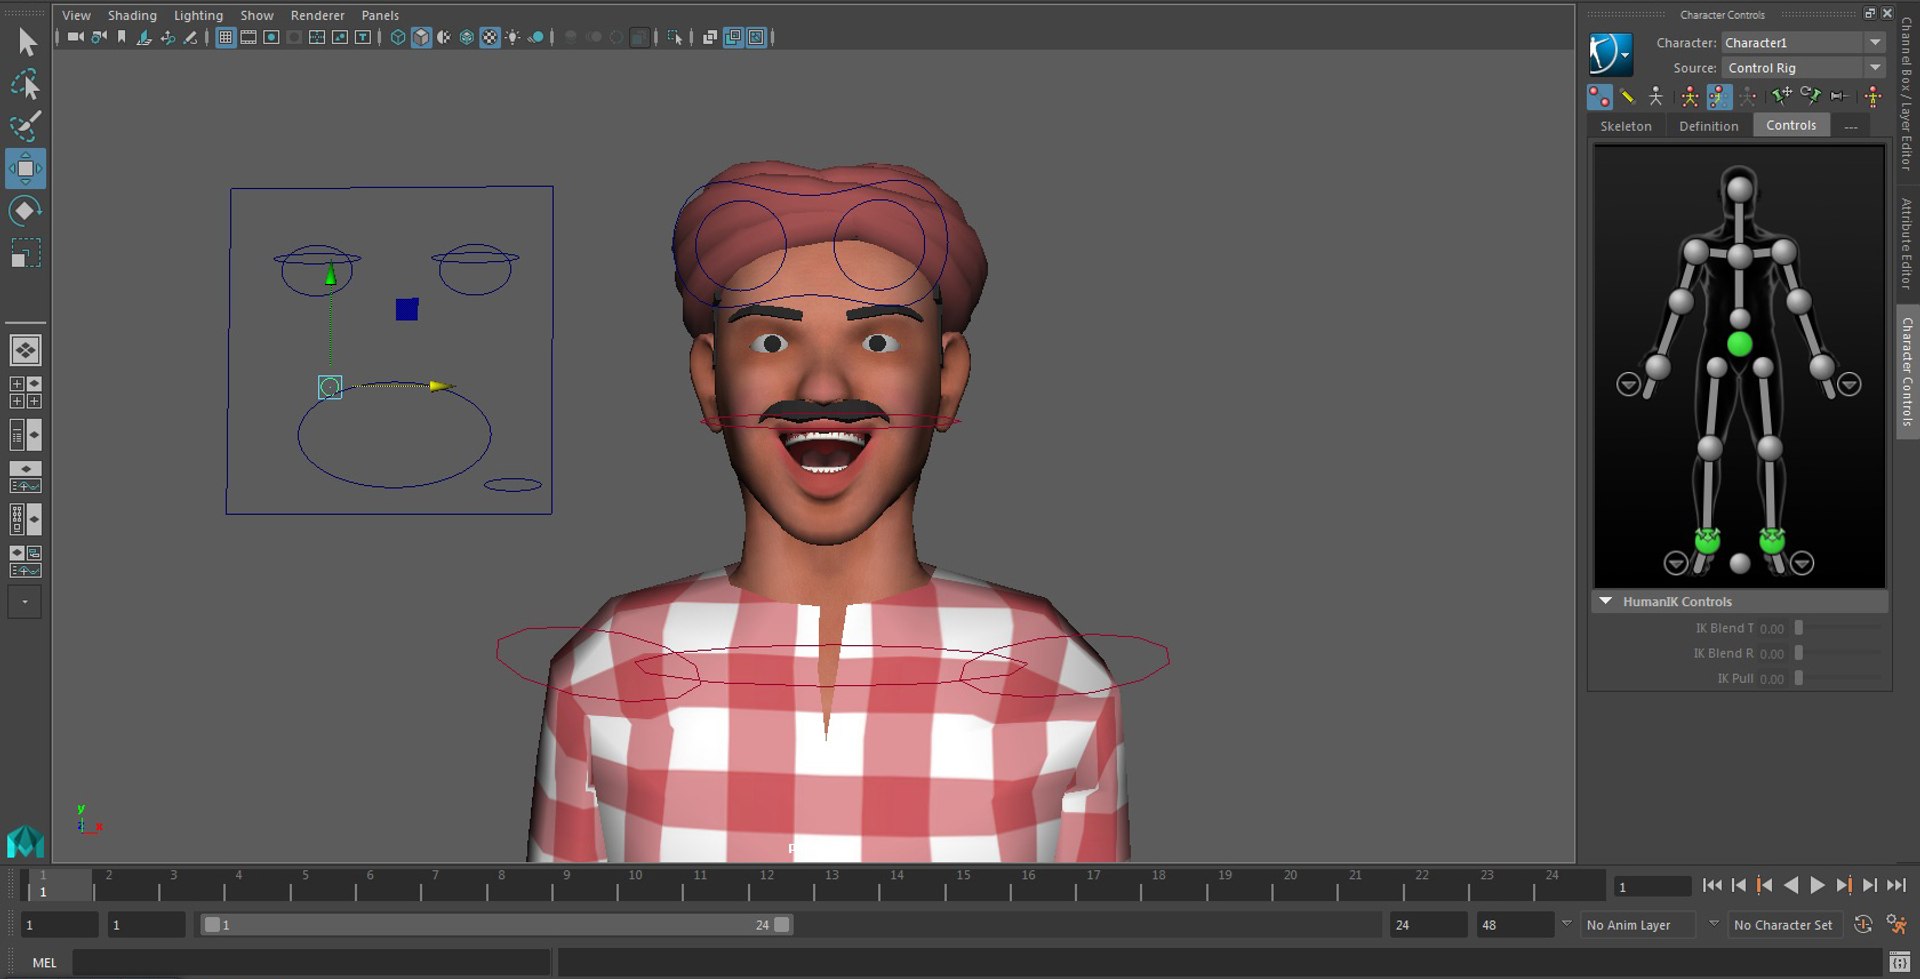Switch to the Skeleton tab

(x=1626, y=126)
